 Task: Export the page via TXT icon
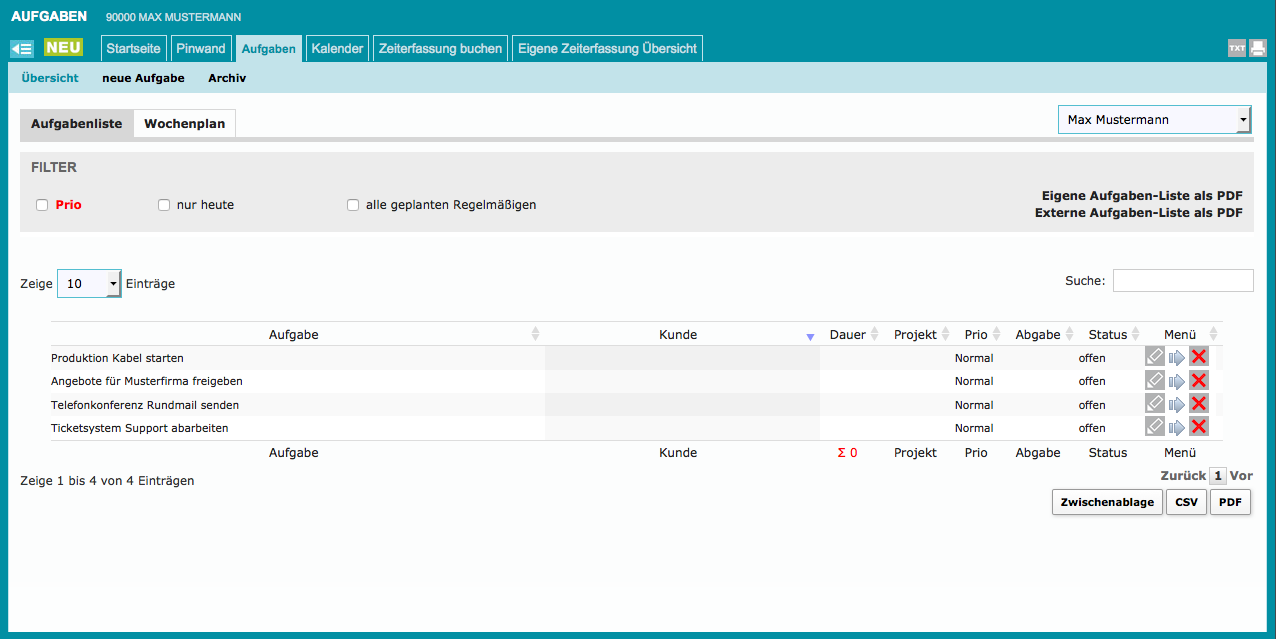(1237, 48)
